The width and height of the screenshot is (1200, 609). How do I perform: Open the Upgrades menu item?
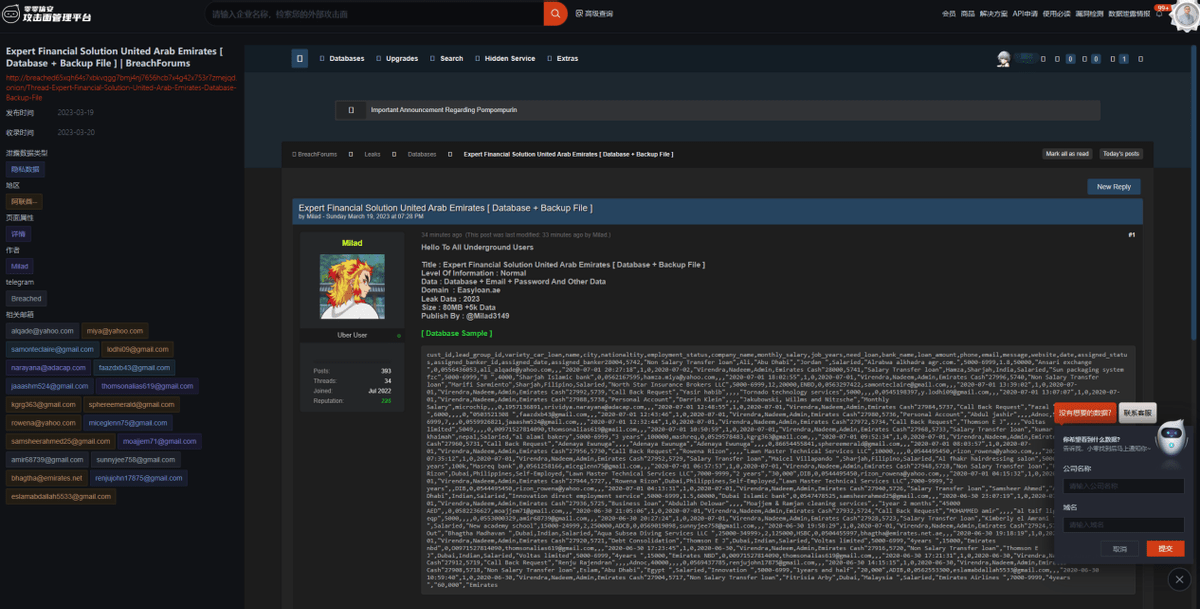pyautogui.click(x=401, y=59)
